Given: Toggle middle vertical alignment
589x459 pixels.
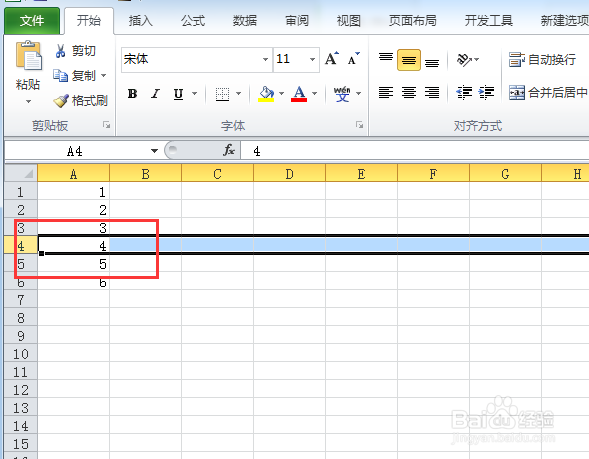Looking at the screenshot, I should (409, 60).
